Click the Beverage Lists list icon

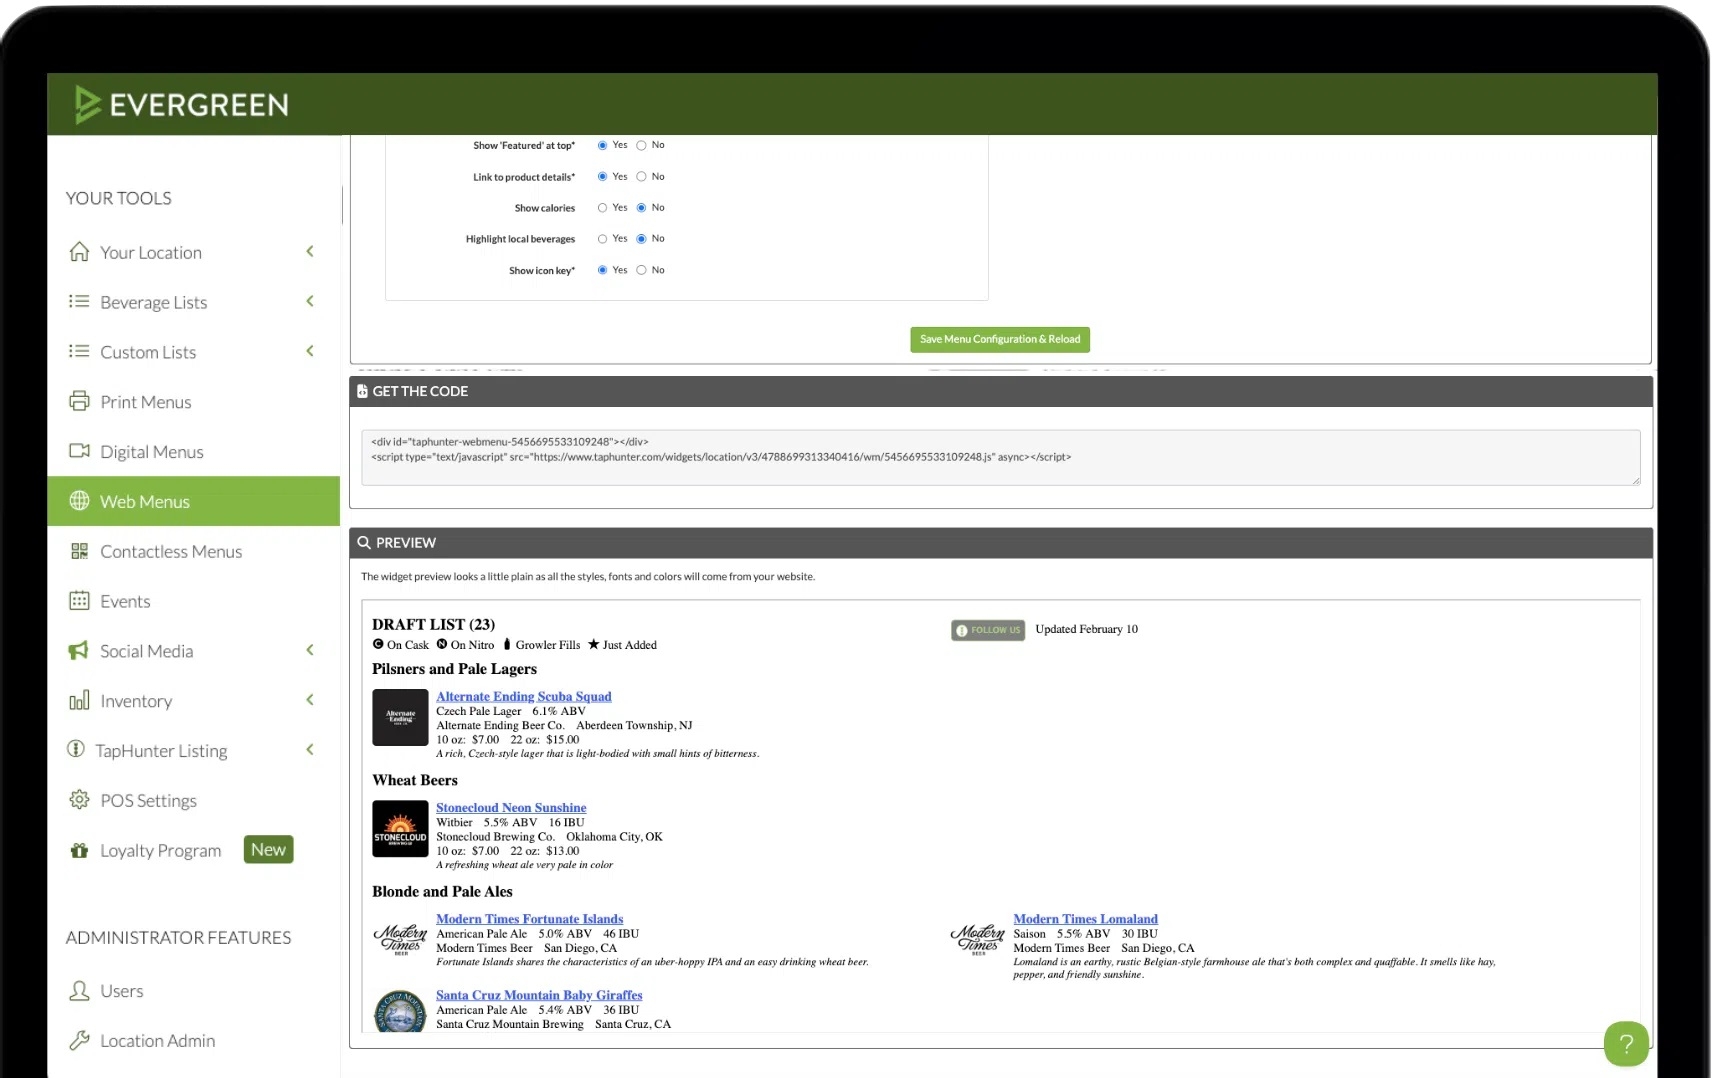coord(79,301)
